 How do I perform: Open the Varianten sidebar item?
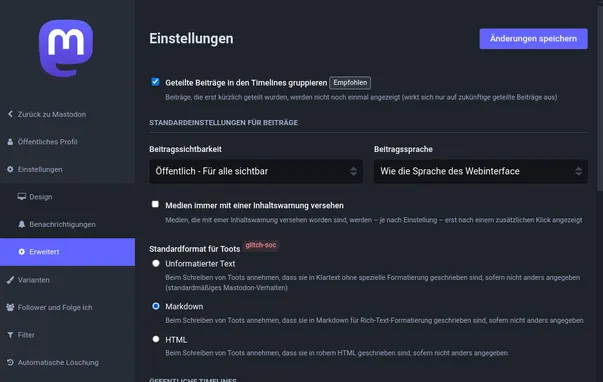[67, 280]
